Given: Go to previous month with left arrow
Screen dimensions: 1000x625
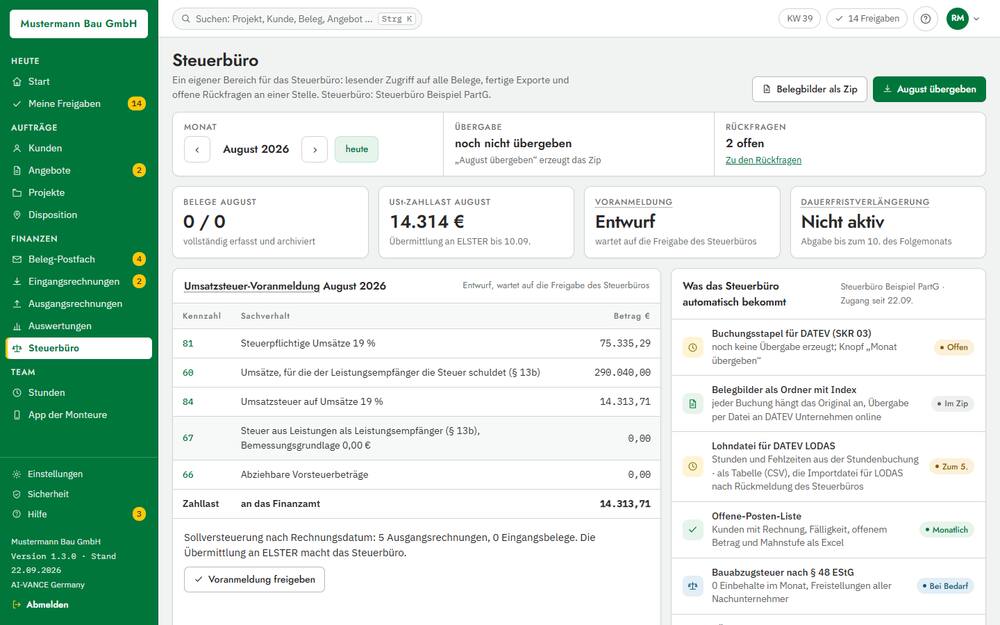Looking at the screenshot, I should tap(197, 149).
